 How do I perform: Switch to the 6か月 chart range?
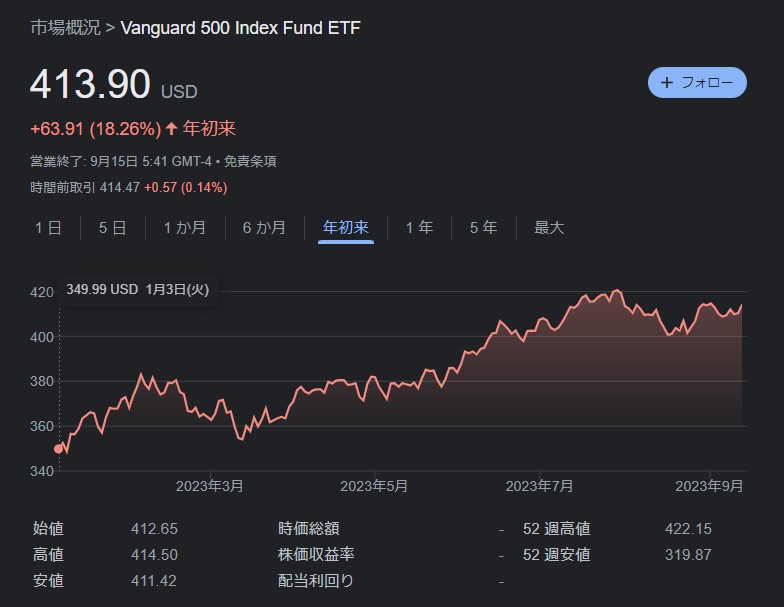(264, 228)
